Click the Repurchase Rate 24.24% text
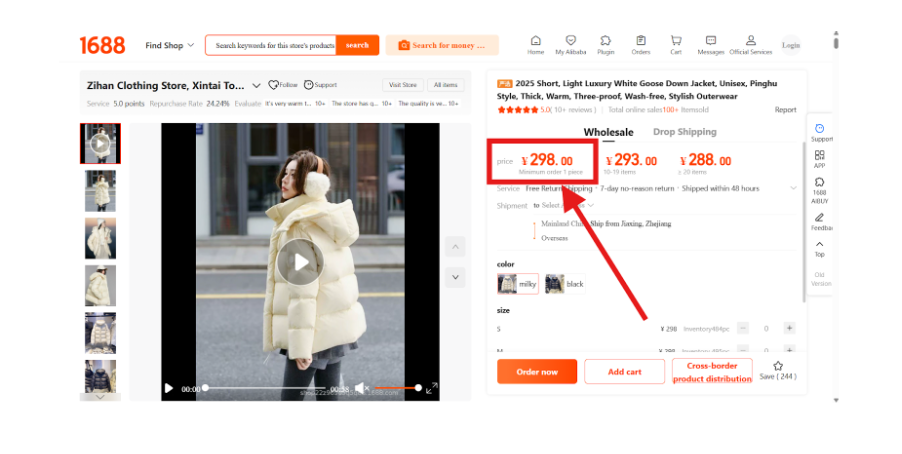The image size is (902, 454). (189, 104)
